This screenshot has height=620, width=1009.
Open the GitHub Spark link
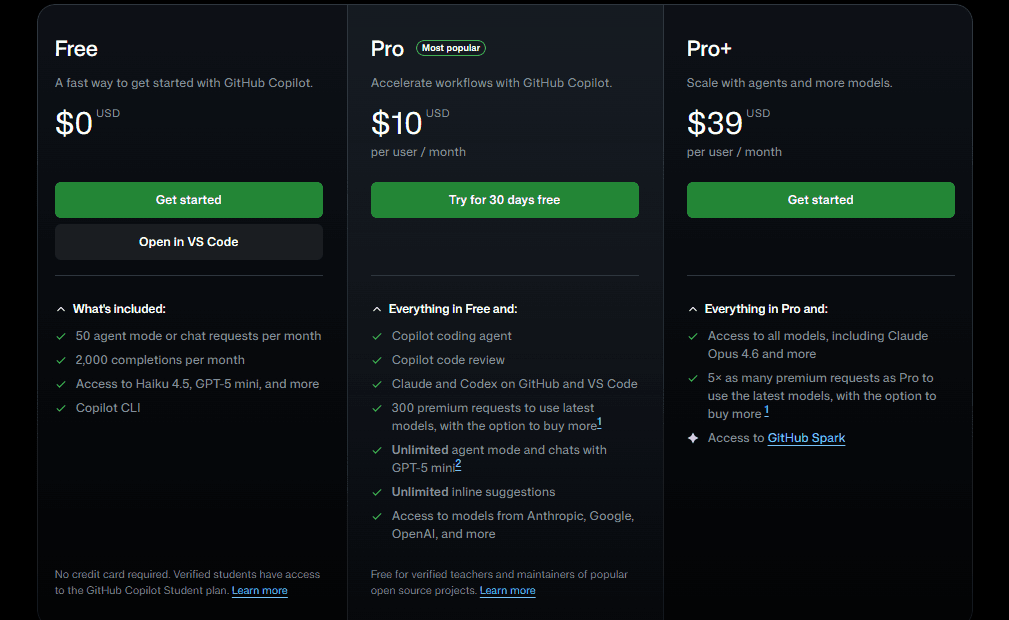click(x=806, y=438)
